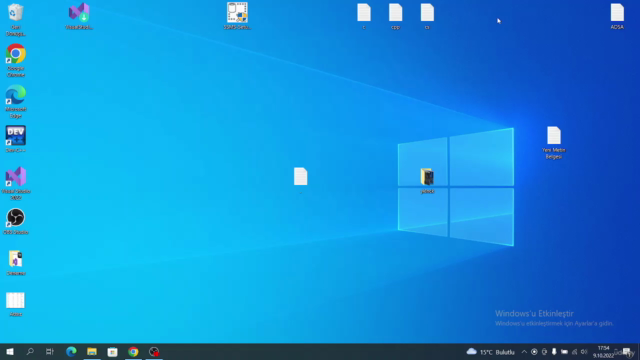Select the file named 'cs' on desktop
Screen dimensions: 640x360
tap(427, 16)
